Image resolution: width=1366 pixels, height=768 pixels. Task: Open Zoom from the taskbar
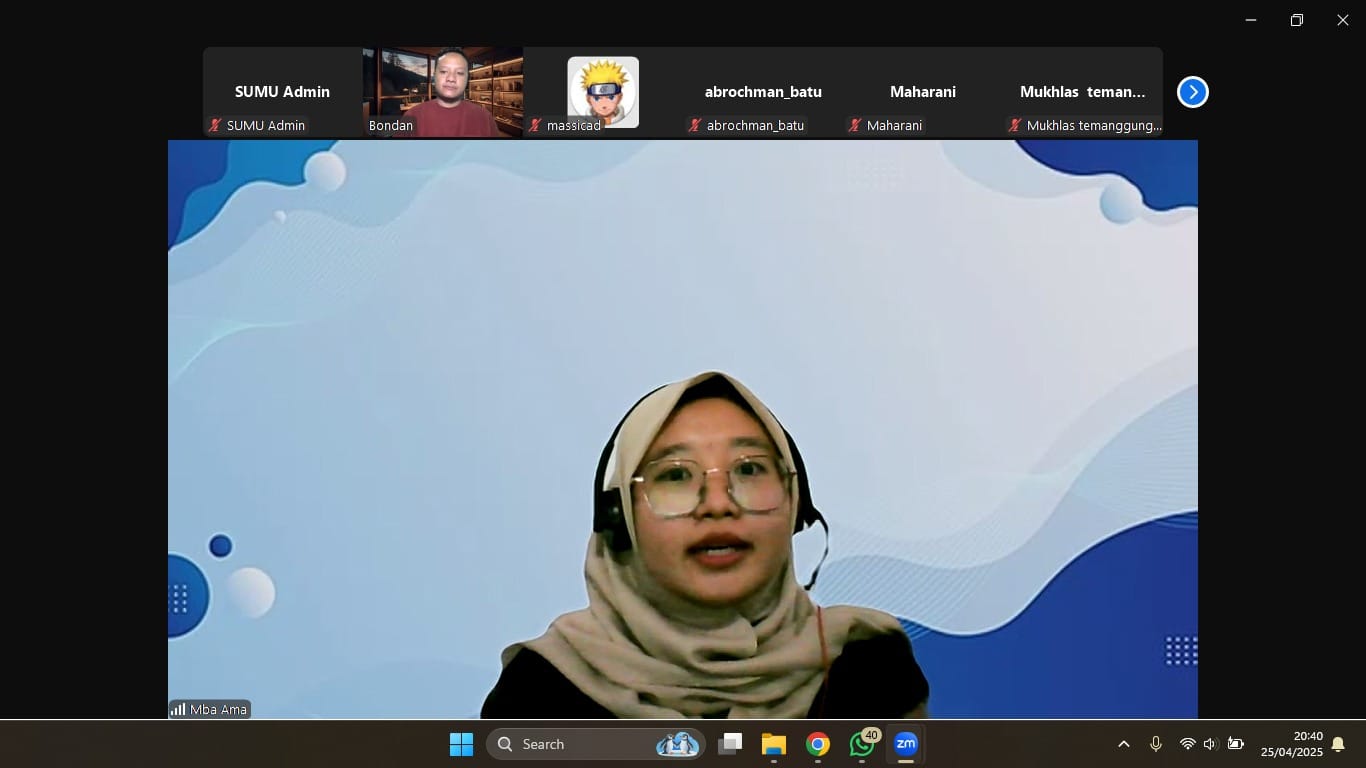(x=905, y=744)
